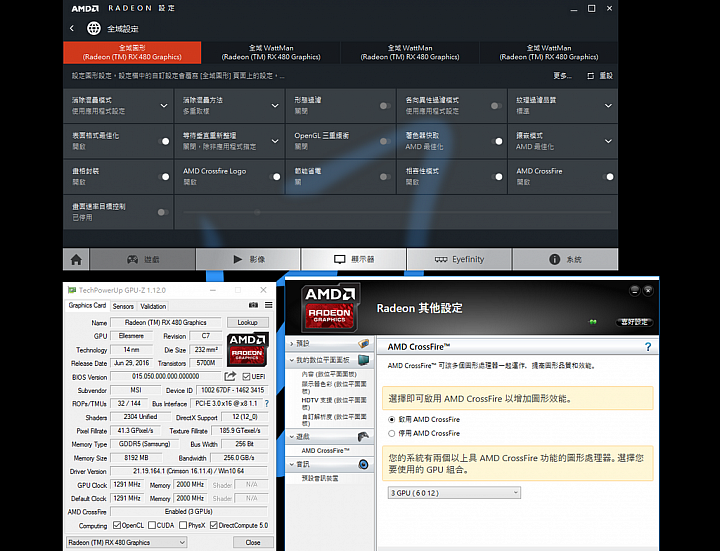Click the share BIOS icon in GPU-Z
This screenshot has height=551, width=720.
point(230,377)
